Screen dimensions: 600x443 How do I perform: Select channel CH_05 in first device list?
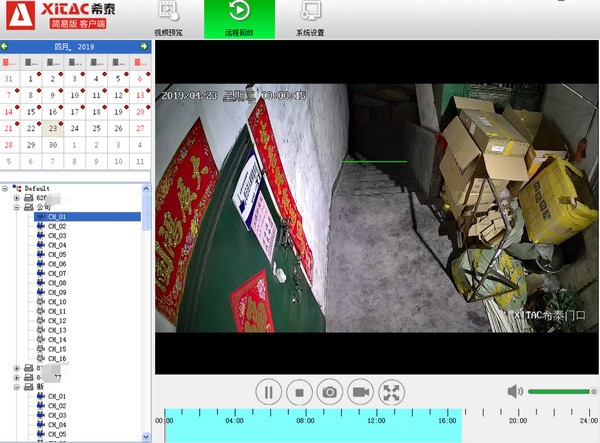tap(57, 254)
